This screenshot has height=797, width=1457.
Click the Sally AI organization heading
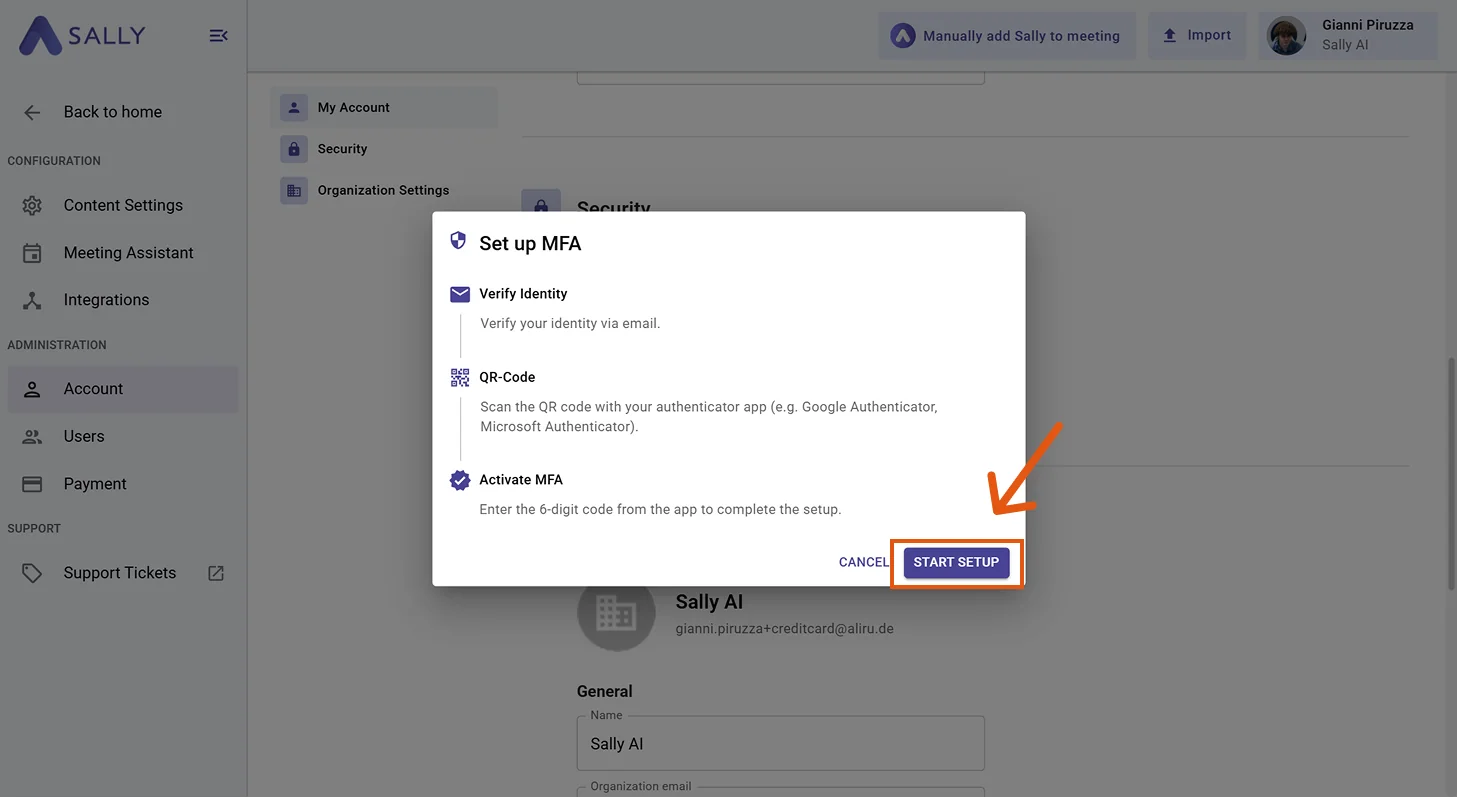pos(709,602)
